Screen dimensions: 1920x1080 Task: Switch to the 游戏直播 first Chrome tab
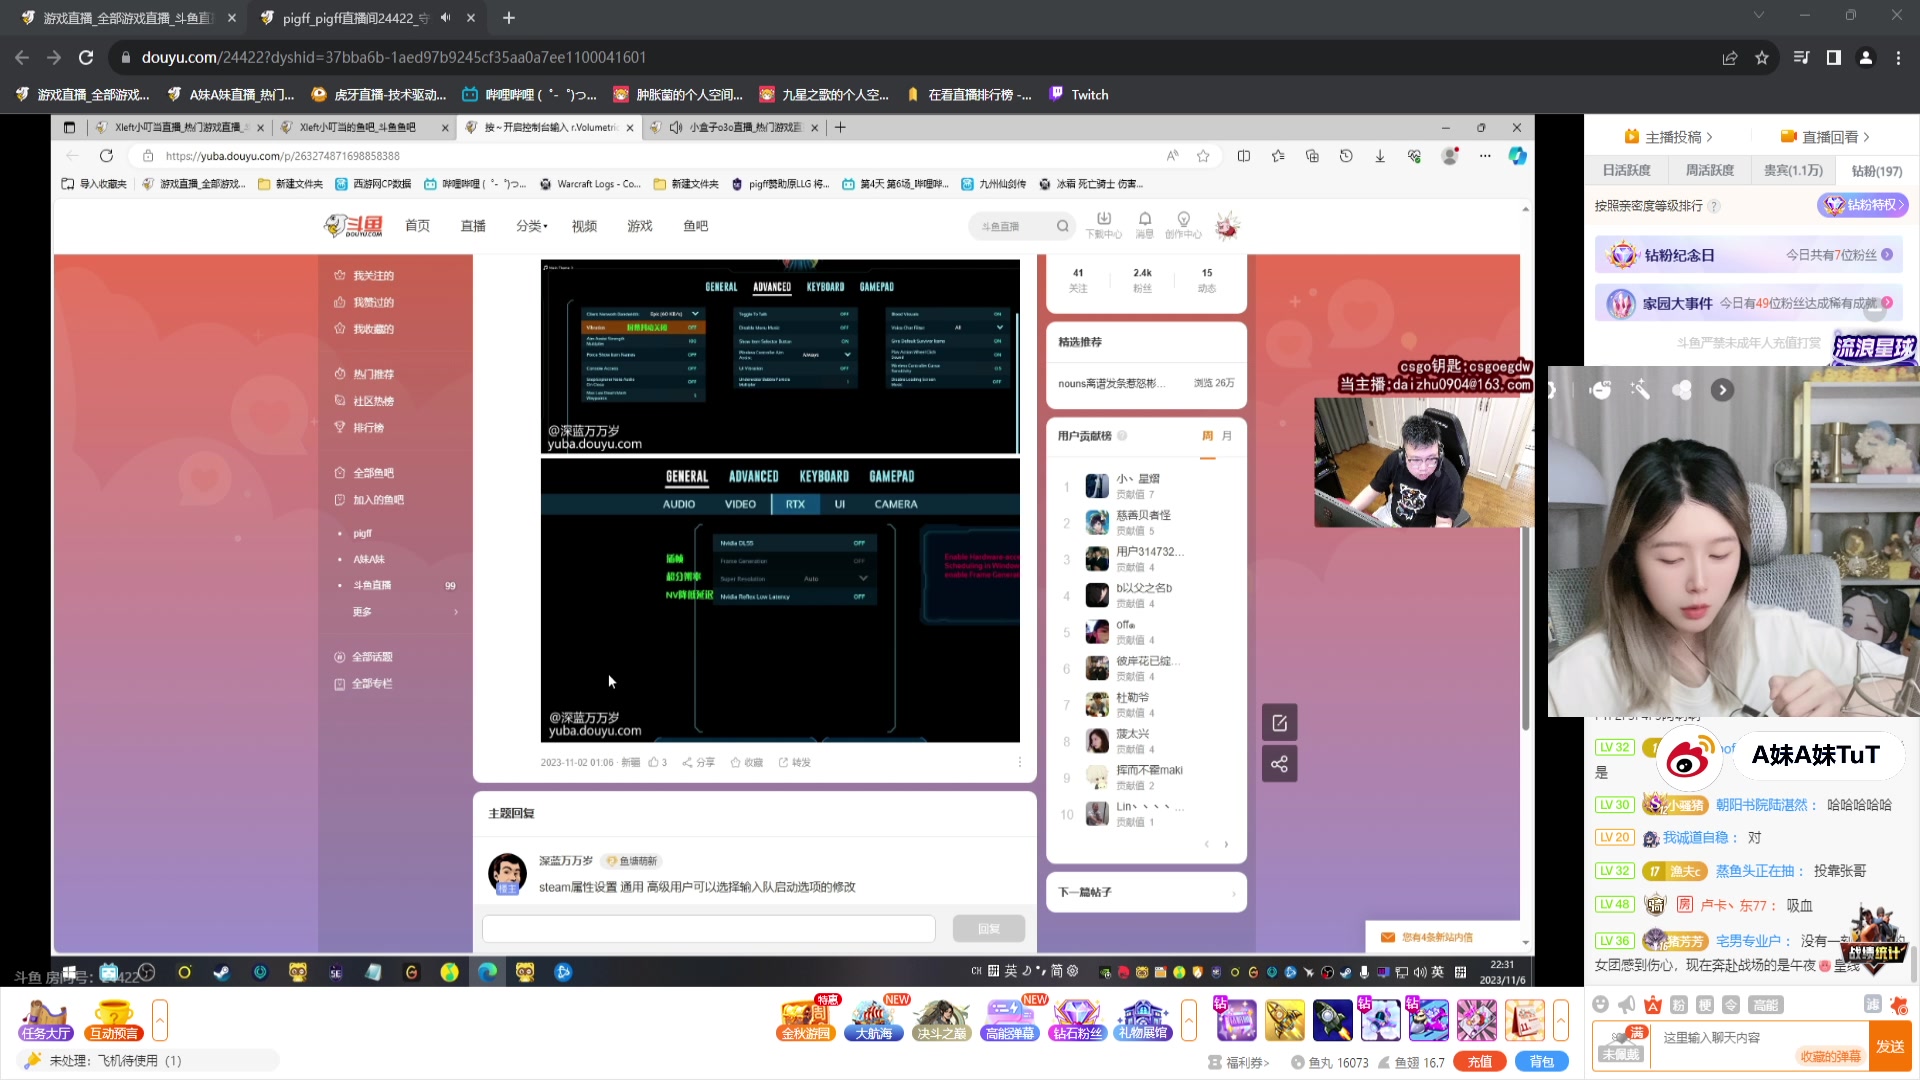tap(128, 18)
